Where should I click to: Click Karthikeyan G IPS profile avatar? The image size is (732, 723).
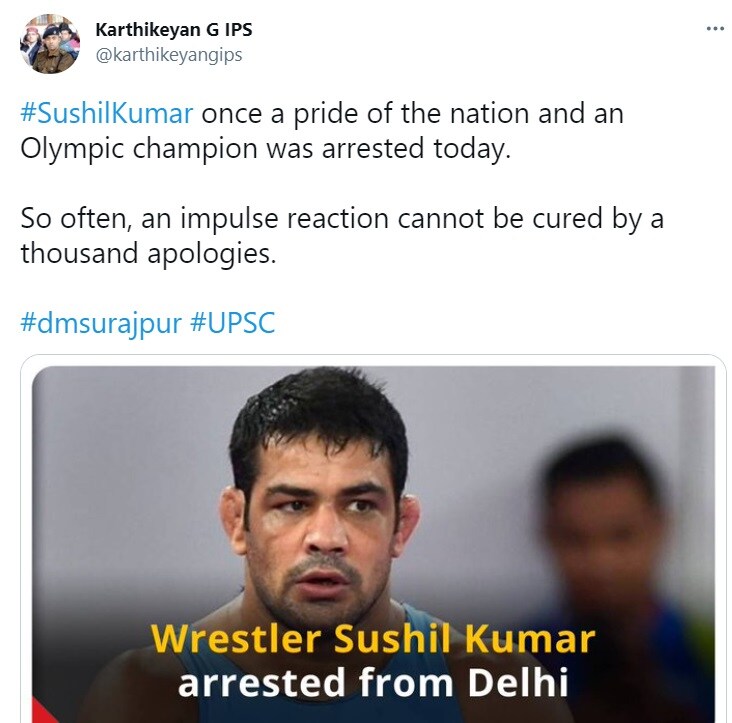(x=49, y=44)
